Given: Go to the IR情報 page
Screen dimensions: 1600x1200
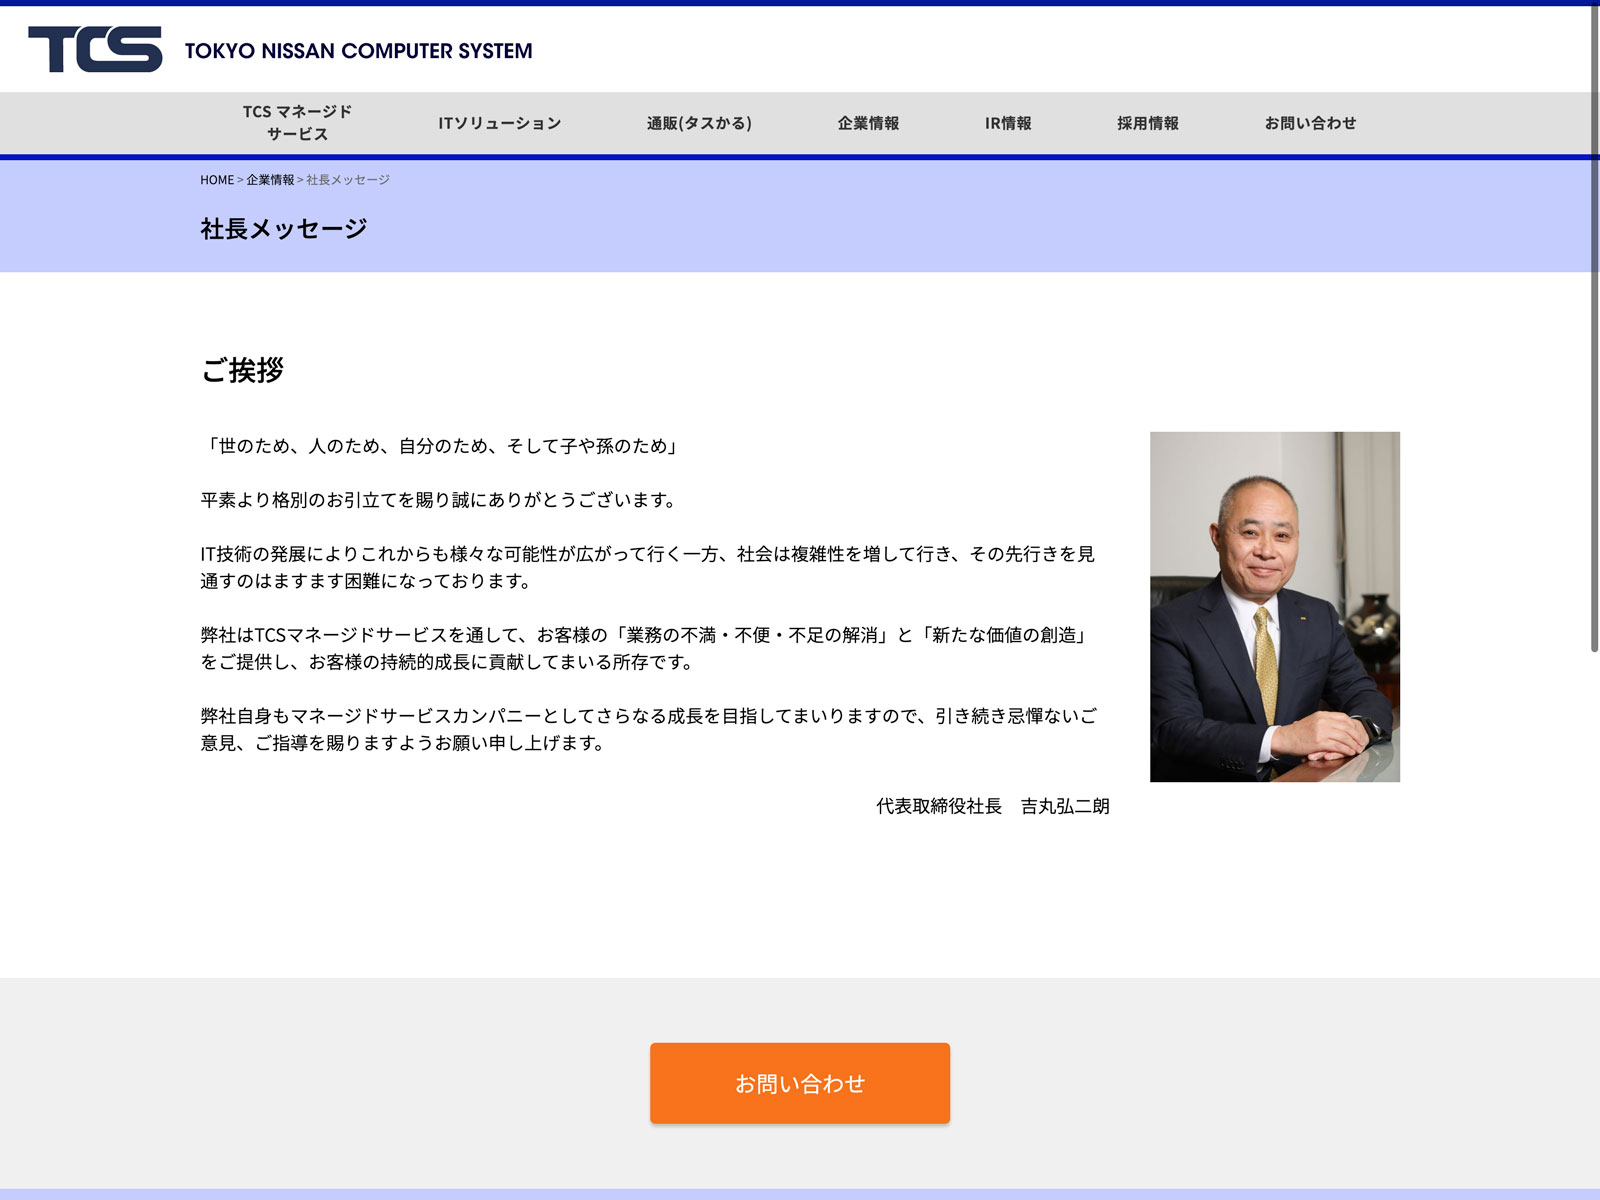Looking at the screenshot, I should click(1008, 123).
